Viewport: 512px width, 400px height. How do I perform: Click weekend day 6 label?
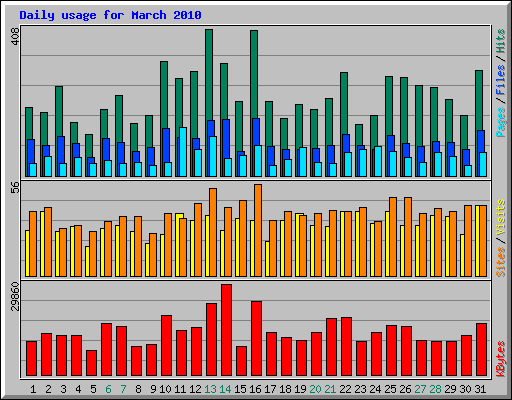[108, 389]
